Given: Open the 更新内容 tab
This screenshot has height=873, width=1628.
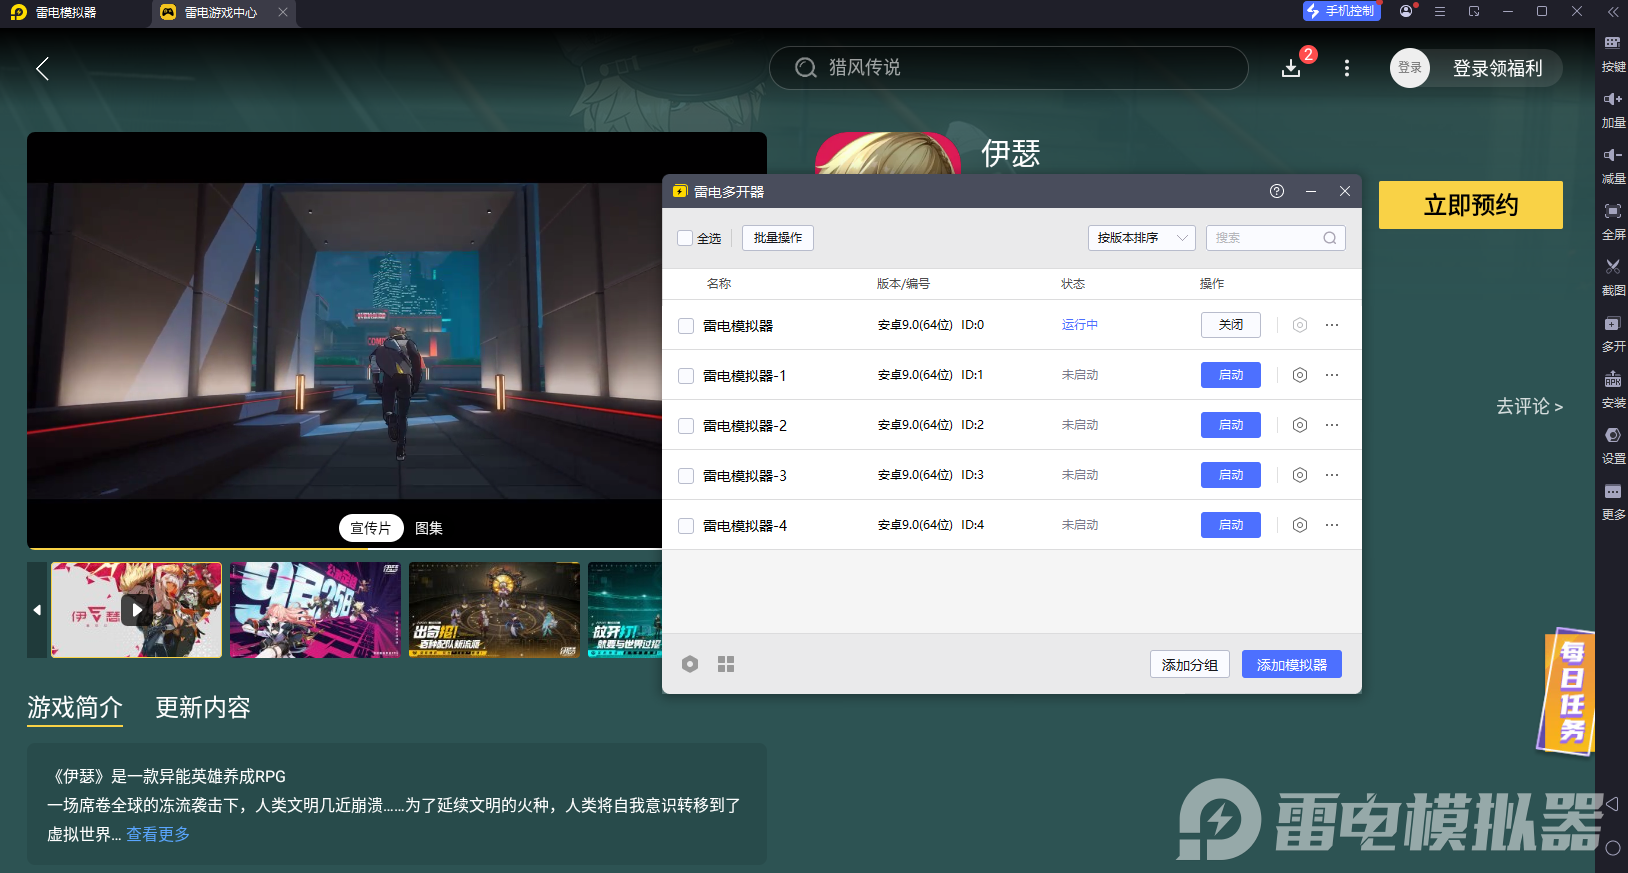Looking at the screenshot, I should 203,708.
